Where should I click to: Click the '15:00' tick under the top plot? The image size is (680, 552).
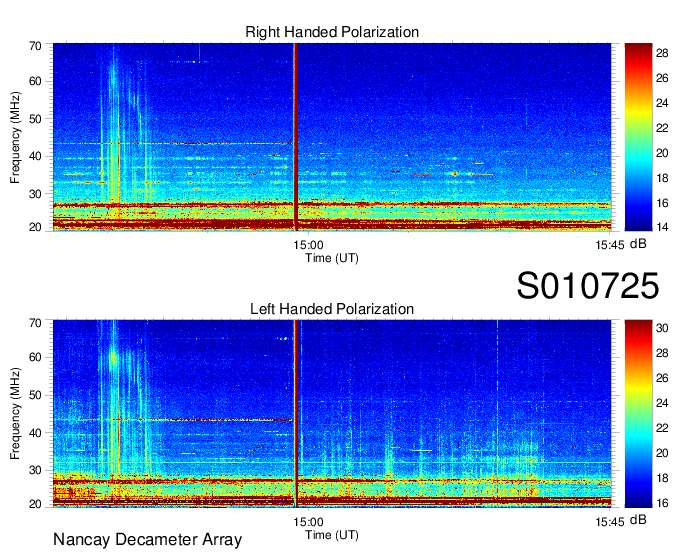pyautogui.click(x=308, y=245)
